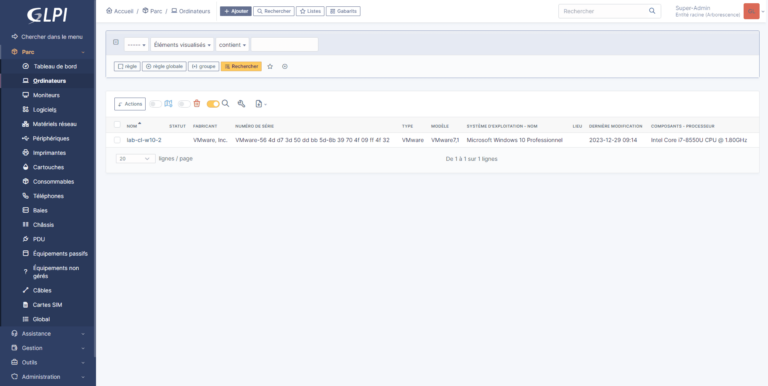The height and width of the screenshot is (386, 768).
Task: Click the Châssis enclosure icon
Action: [x=26, y=224]
